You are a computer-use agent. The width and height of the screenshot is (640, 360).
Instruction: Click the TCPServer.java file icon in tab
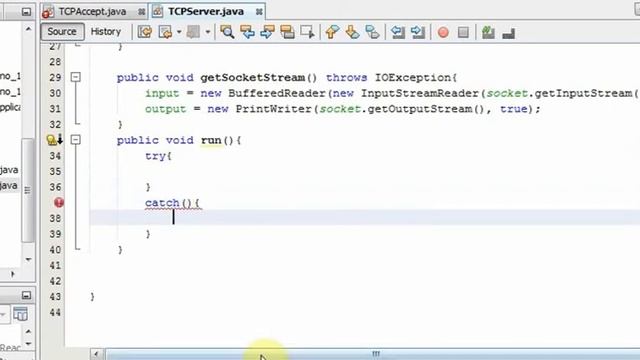158,12
